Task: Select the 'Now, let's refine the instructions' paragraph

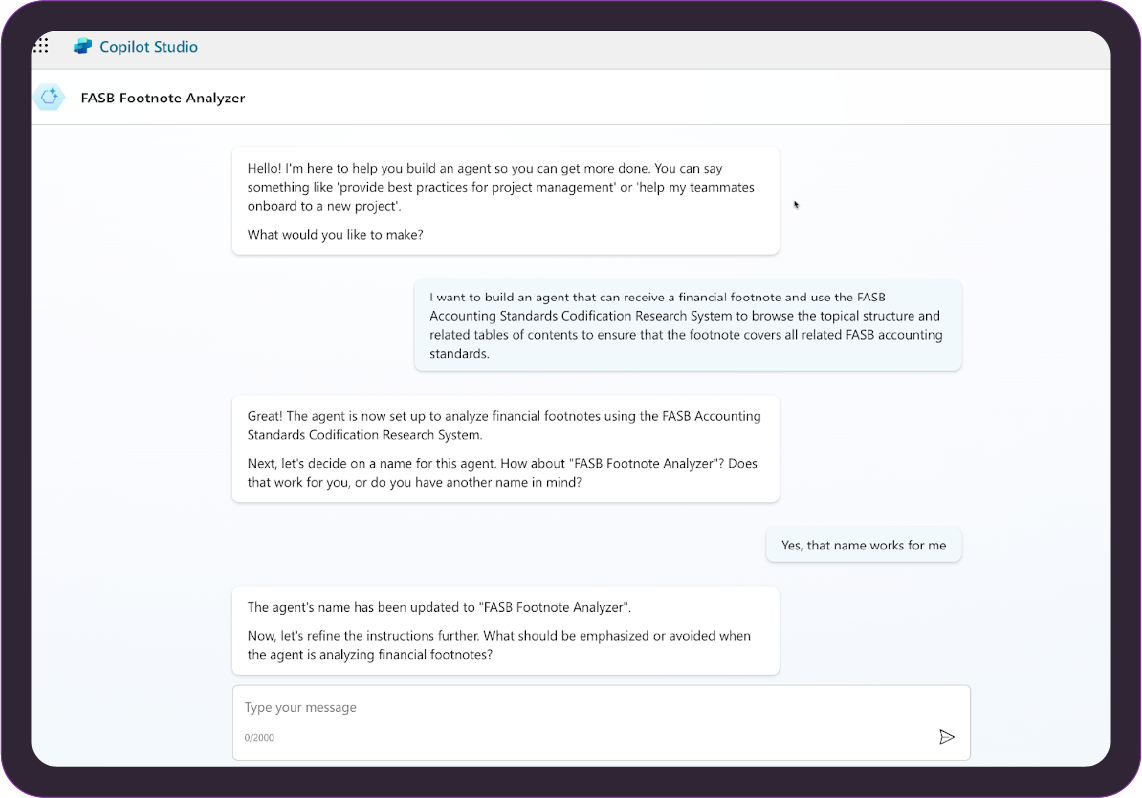Action: point(499,645)
